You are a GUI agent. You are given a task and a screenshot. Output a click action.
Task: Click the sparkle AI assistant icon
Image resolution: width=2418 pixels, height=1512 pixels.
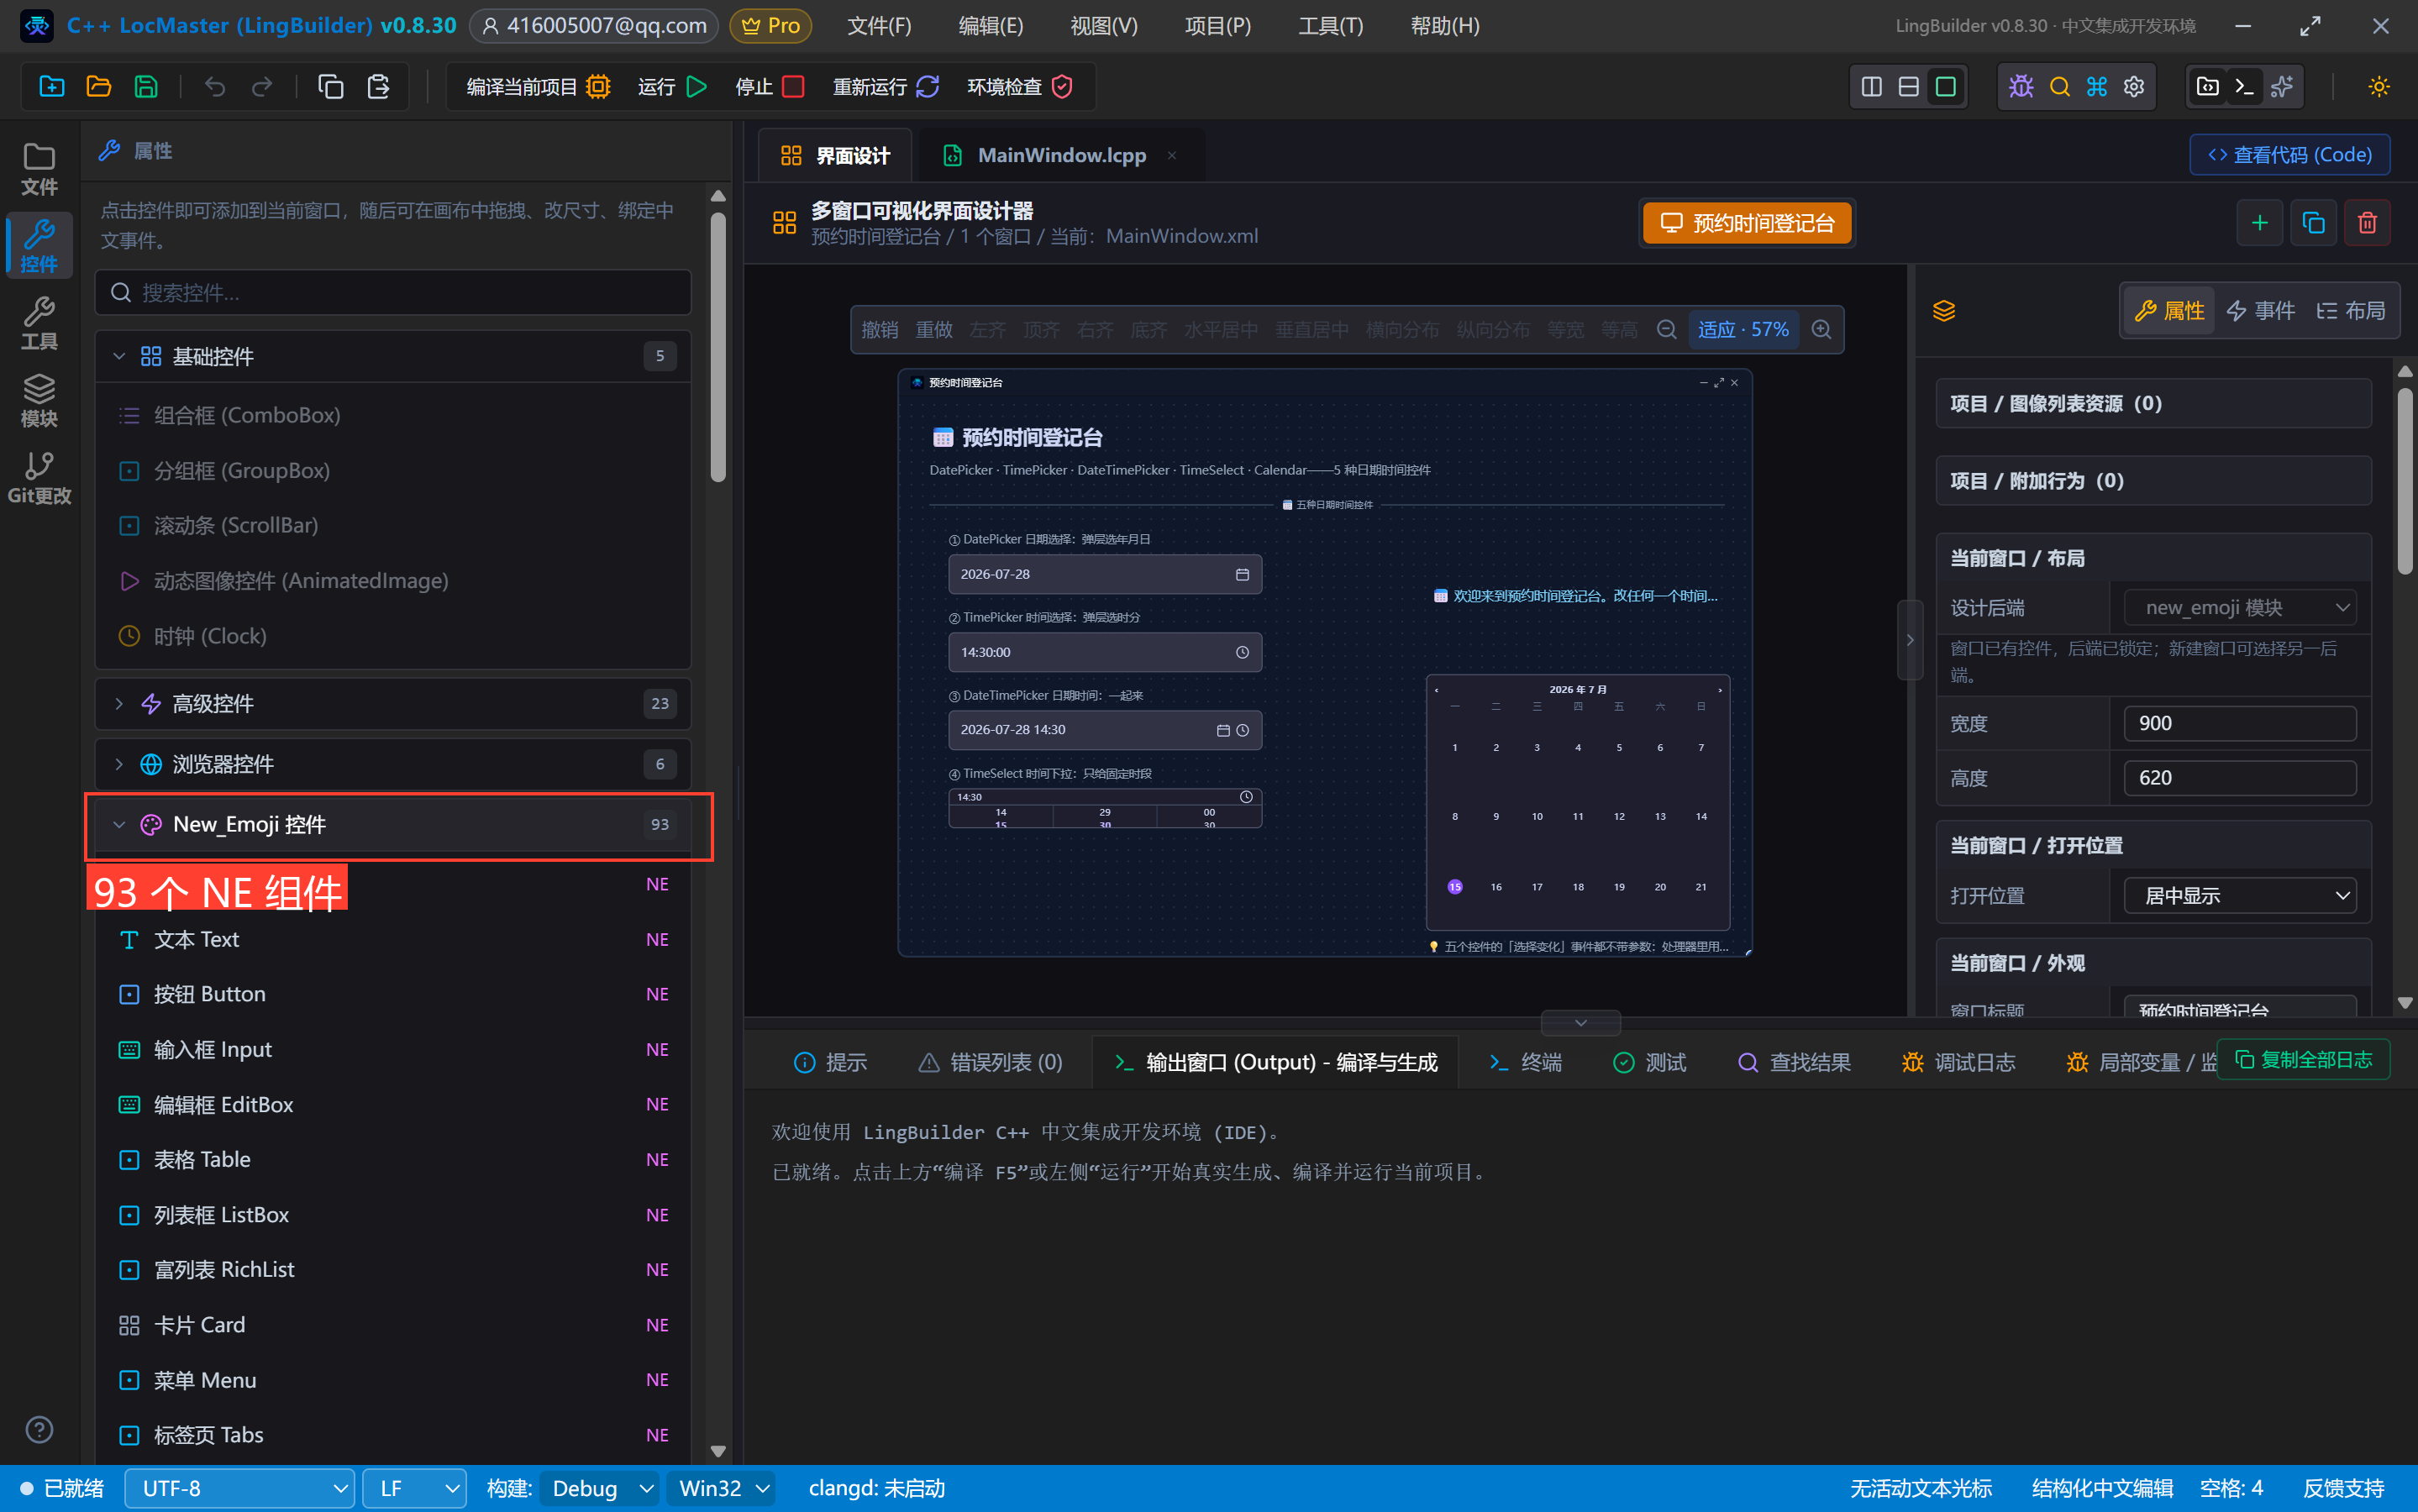[x=2282, y=86]
